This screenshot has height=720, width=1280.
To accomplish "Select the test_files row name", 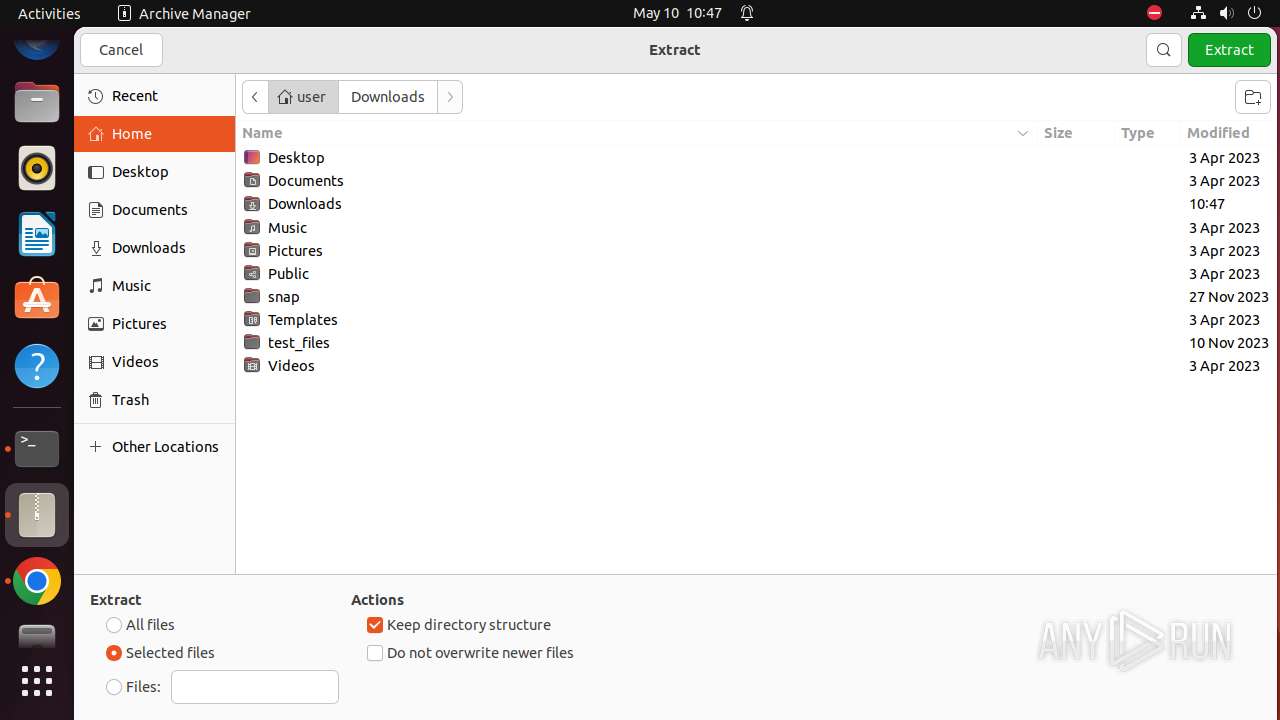I will click(x=299, y=343).
